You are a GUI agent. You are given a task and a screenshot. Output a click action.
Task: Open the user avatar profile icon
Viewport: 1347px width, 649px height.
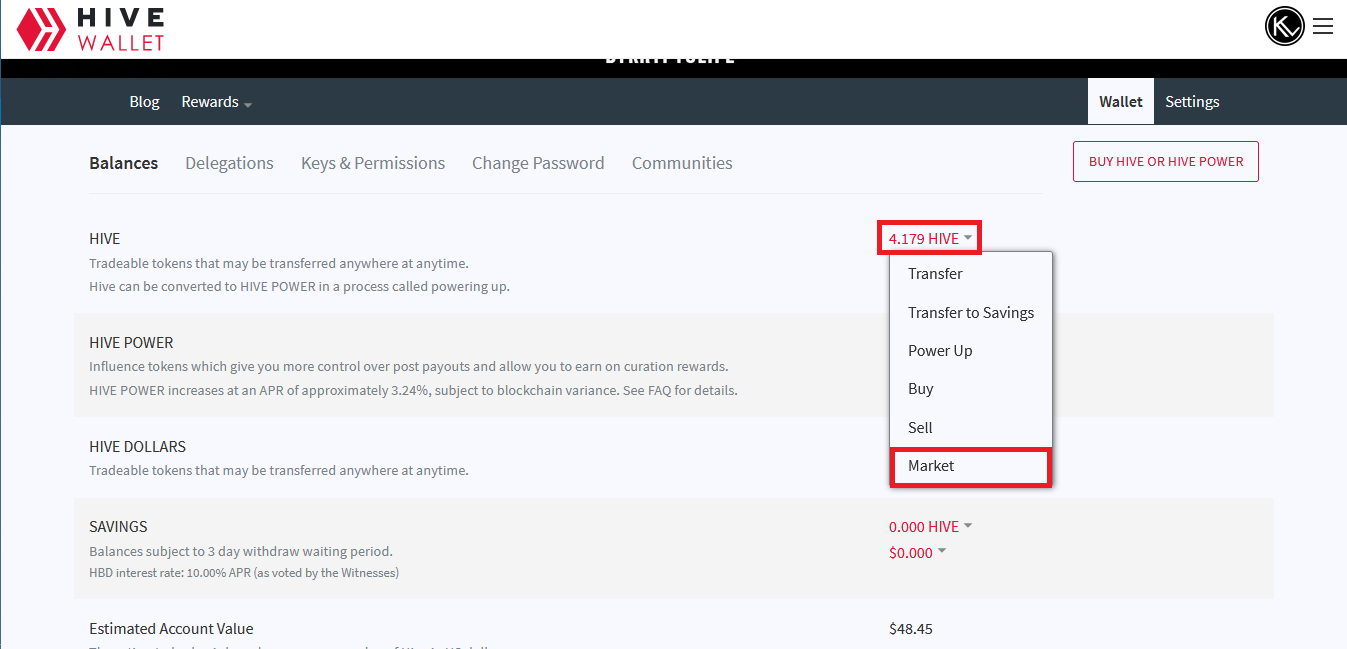[1284, 27]
